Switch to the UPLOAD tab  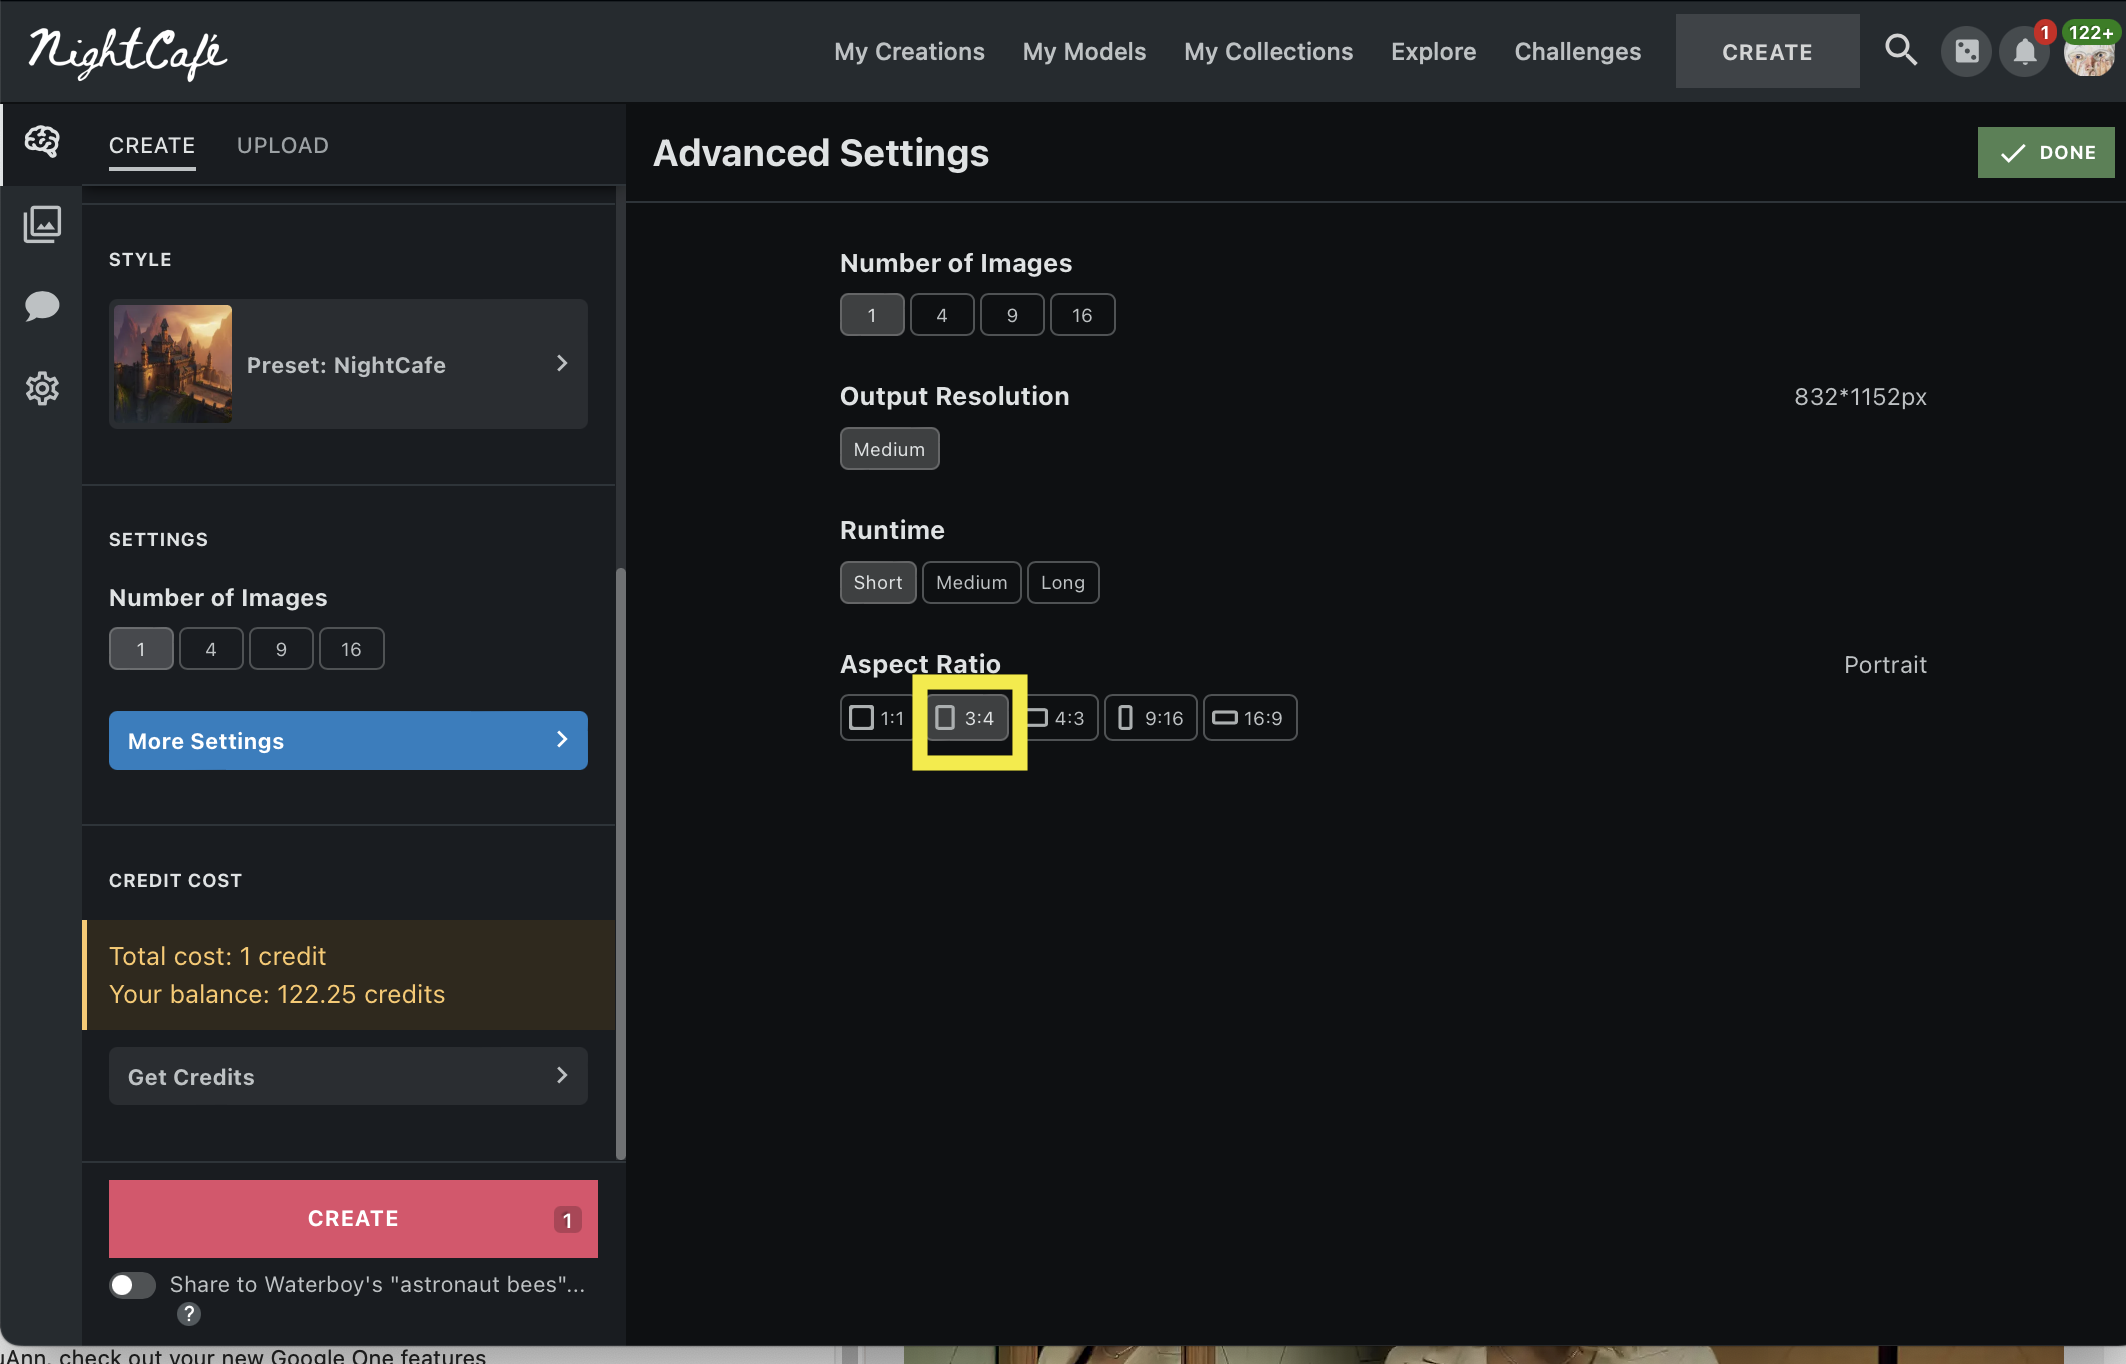coord(283,146)
